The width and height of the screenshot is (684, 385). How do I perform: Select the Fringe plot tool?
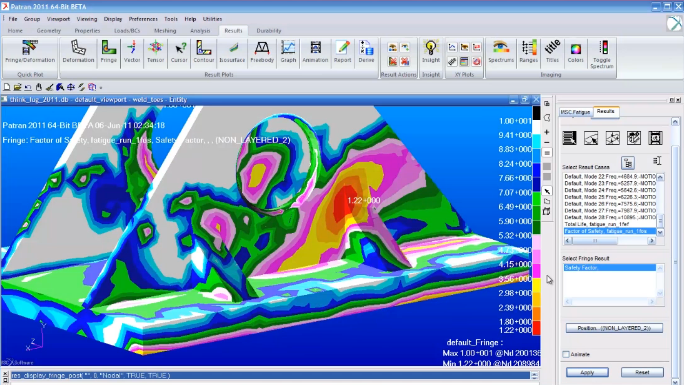[x=109, y=52]
